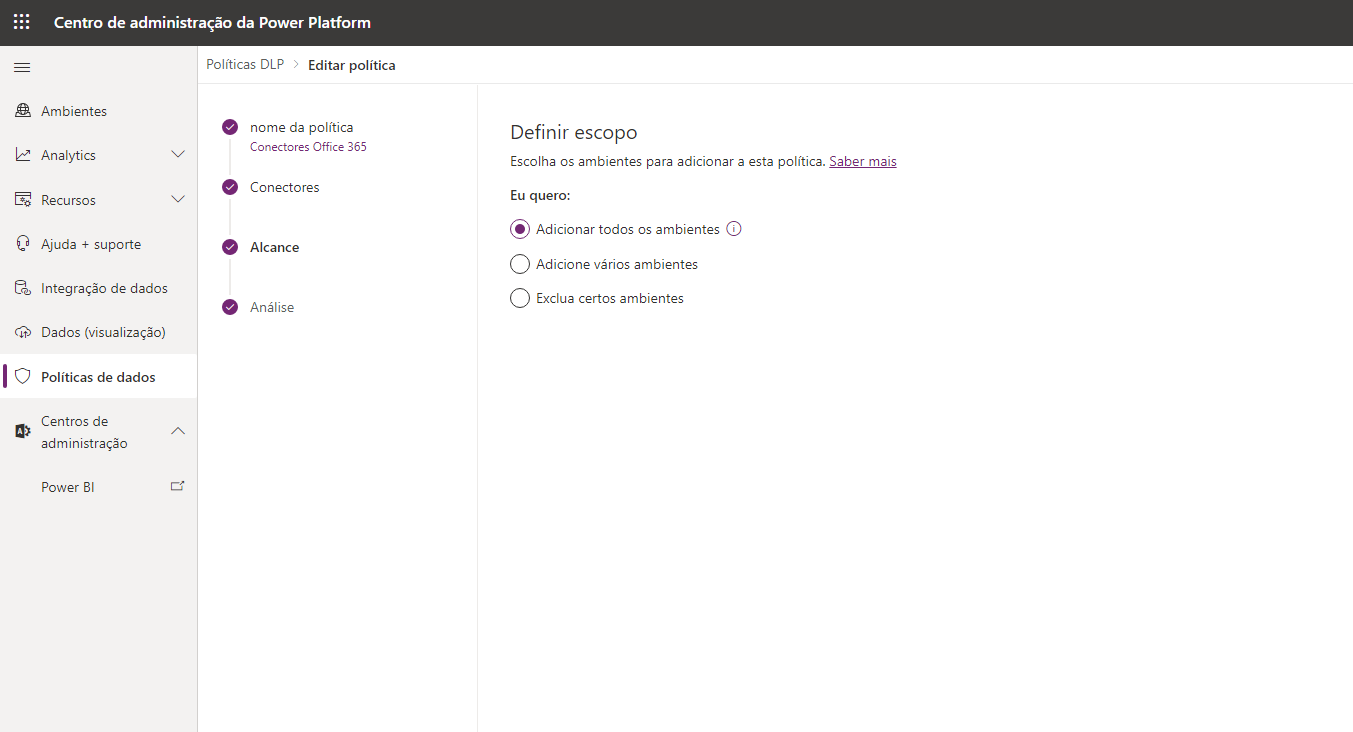Expand the Recursos submenu chevron

[x=178, y=200]
